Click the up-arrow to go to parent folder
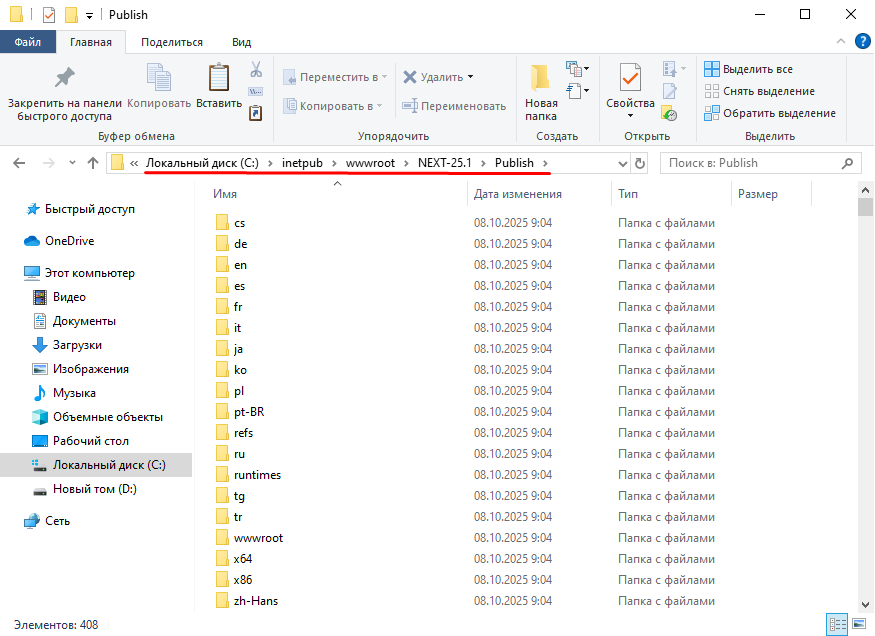The height and width of the screenshot is (636, 875). coord(93,163)
